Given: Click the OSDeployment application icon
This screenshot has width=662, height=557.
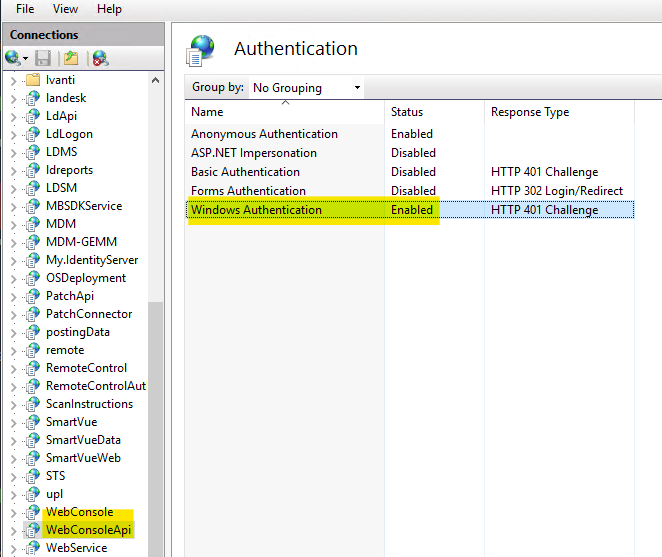Looking at the screenshot, I should tap(33, 278).
